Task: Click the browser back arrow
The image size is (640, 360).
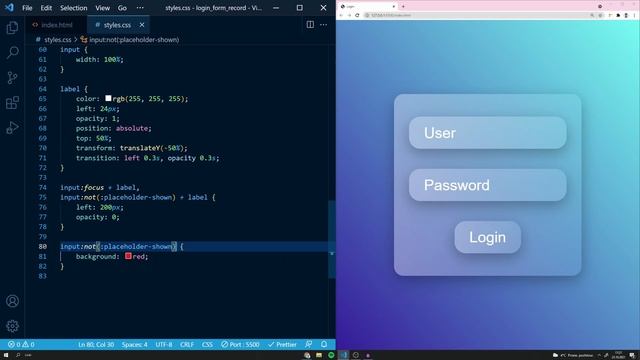Action: (341, 15)
